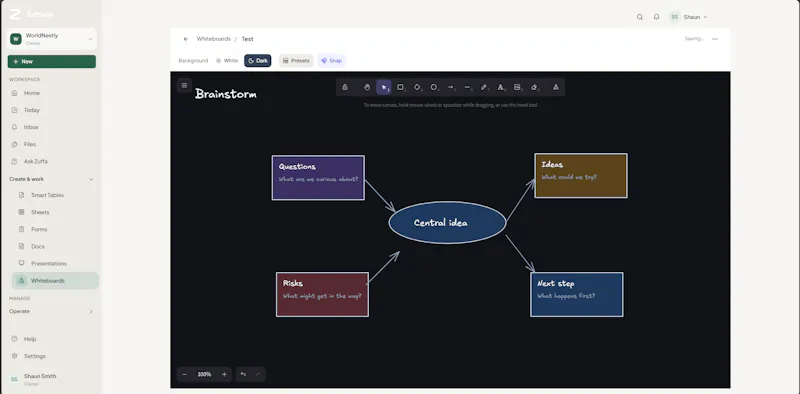The image size is (800, 394).
Task: Select the Central idea ellipse
Action: (x=447, y=223)
